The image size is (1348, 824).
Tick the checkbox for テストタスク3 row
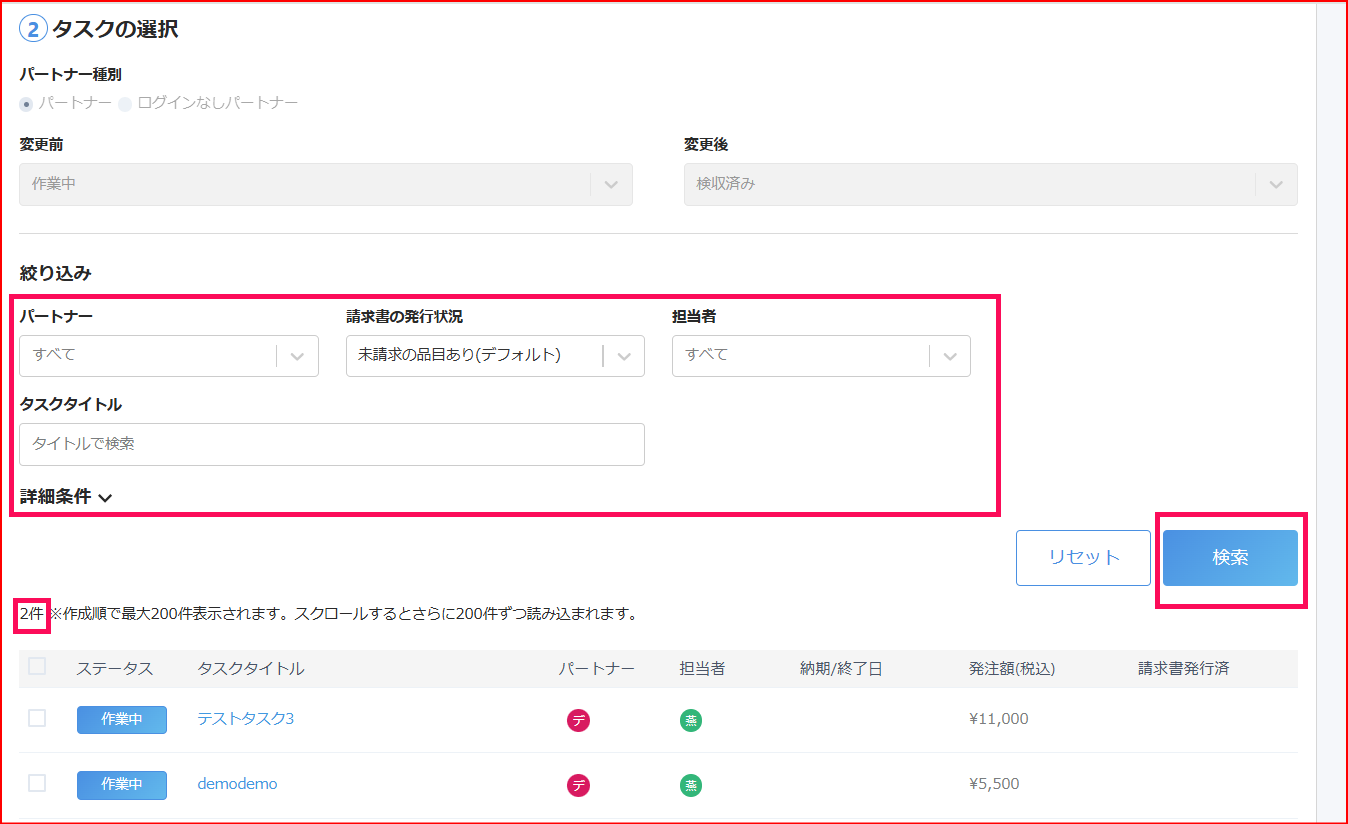click(37, 718)
